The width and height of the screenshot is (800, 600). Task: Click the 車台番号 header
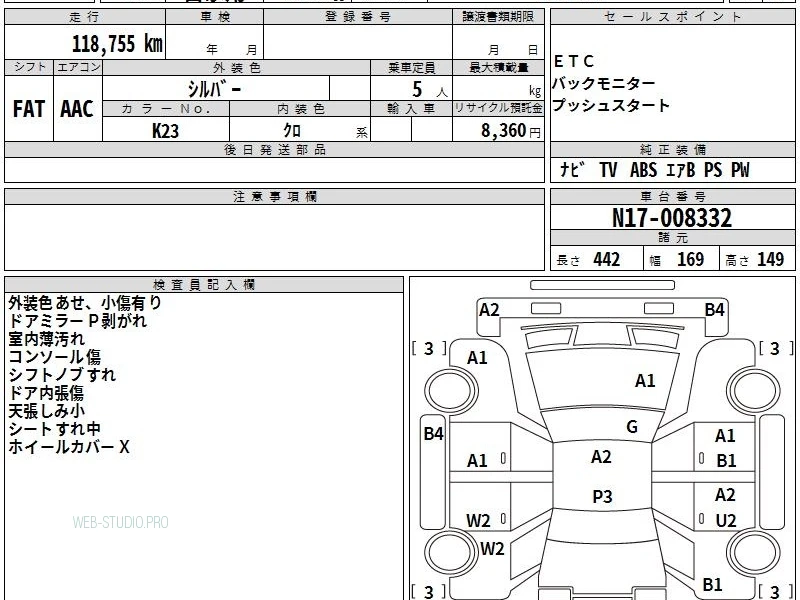coord(672,196)
